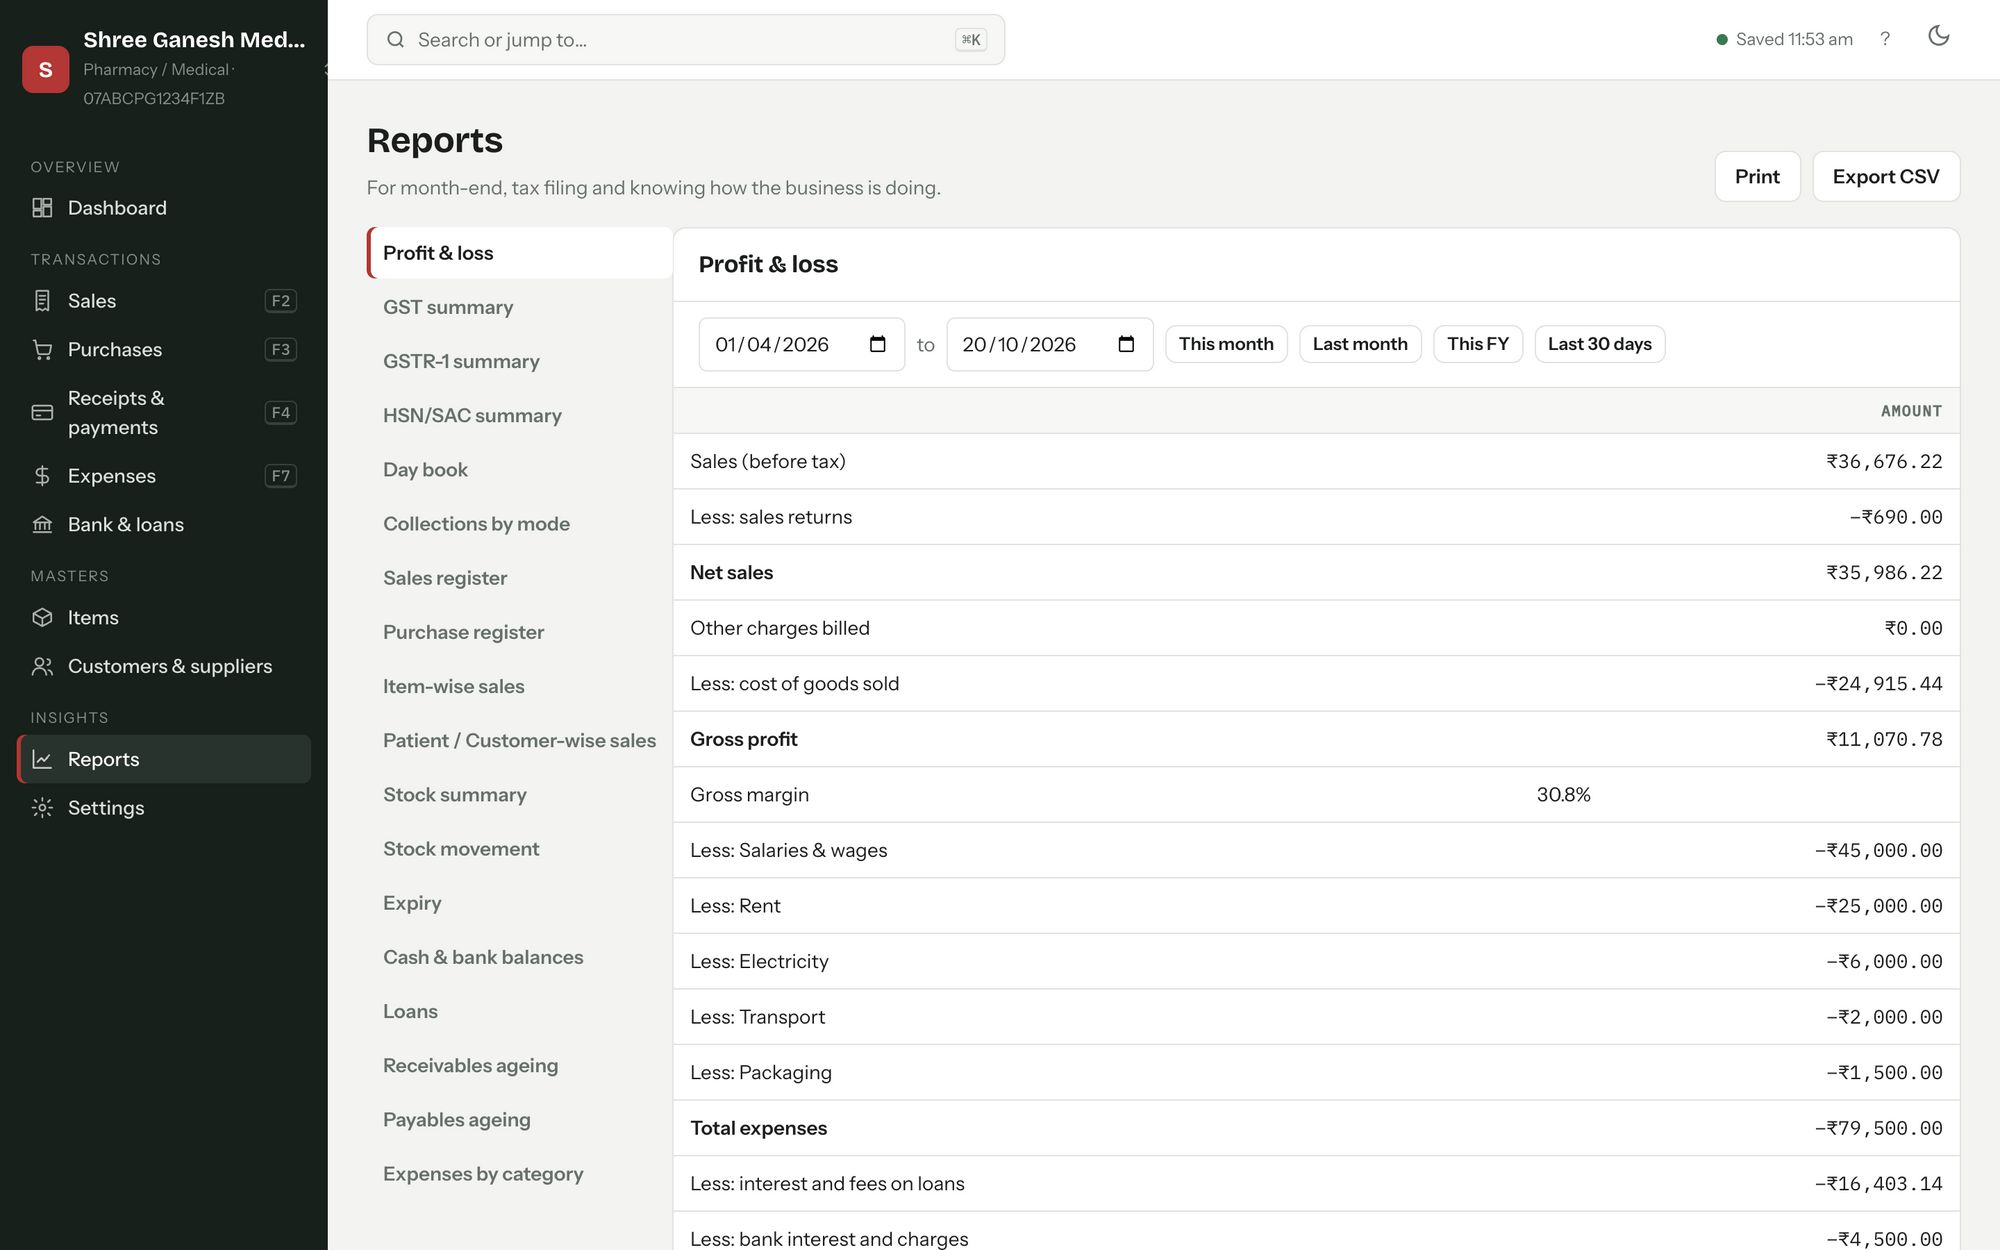Click the Print button

[x=1757, y=177]
